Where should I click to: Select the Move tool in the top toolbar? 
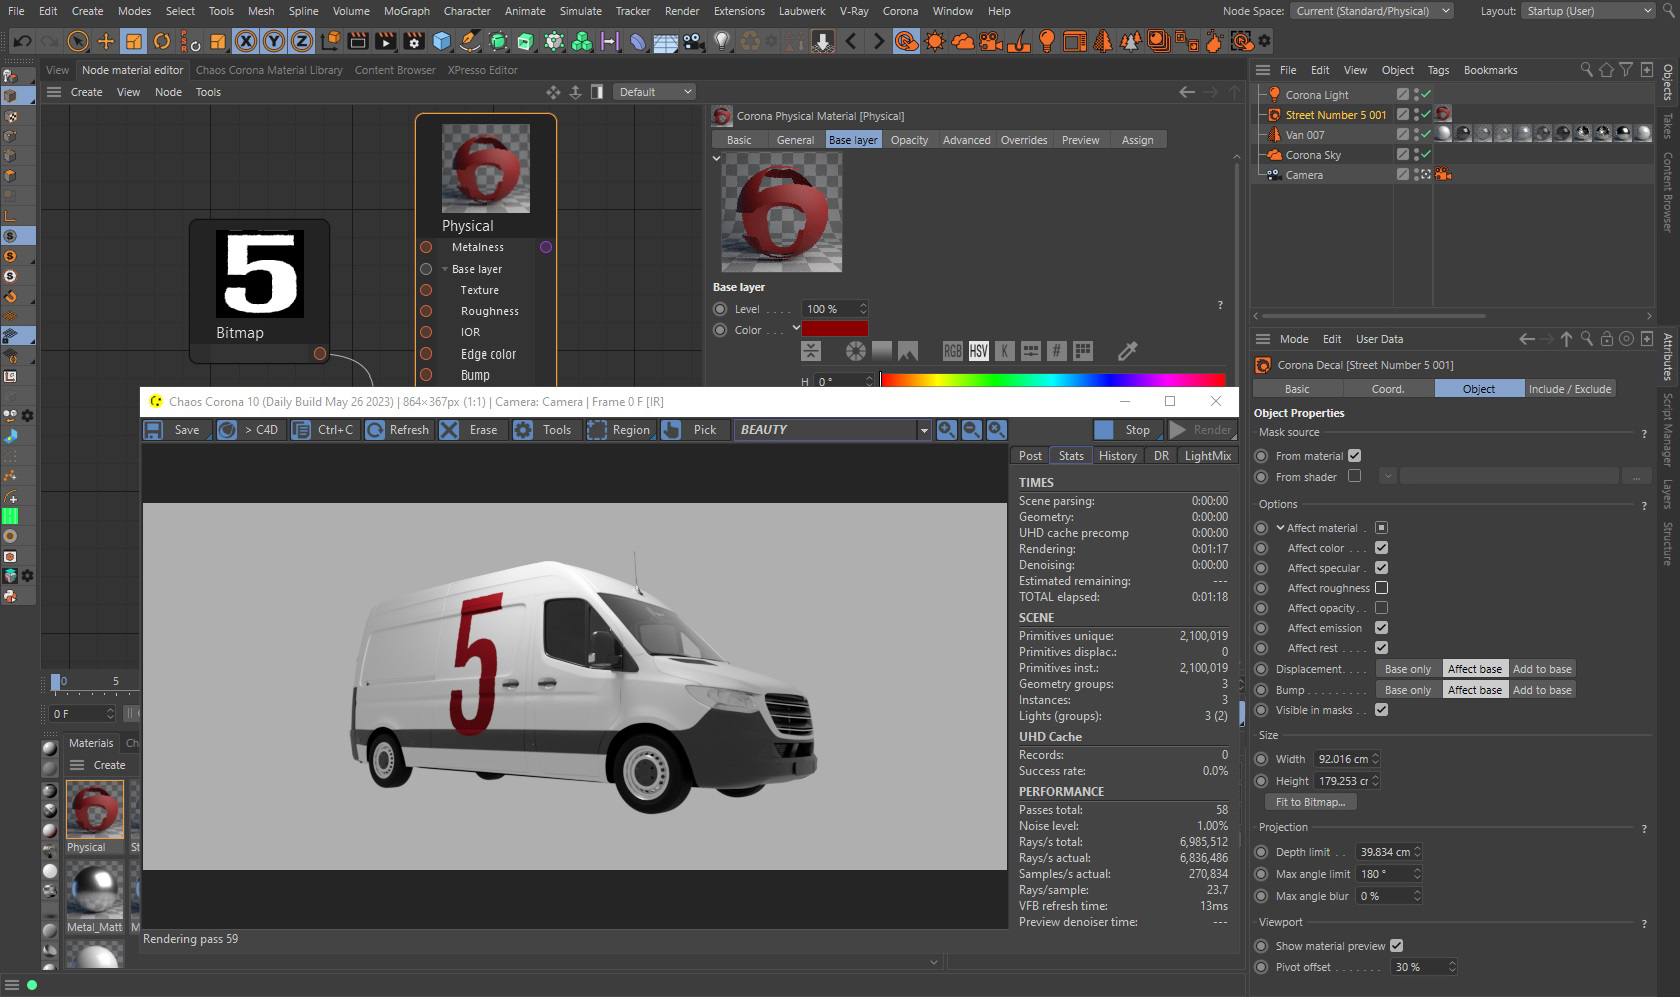tap(105, 42)
